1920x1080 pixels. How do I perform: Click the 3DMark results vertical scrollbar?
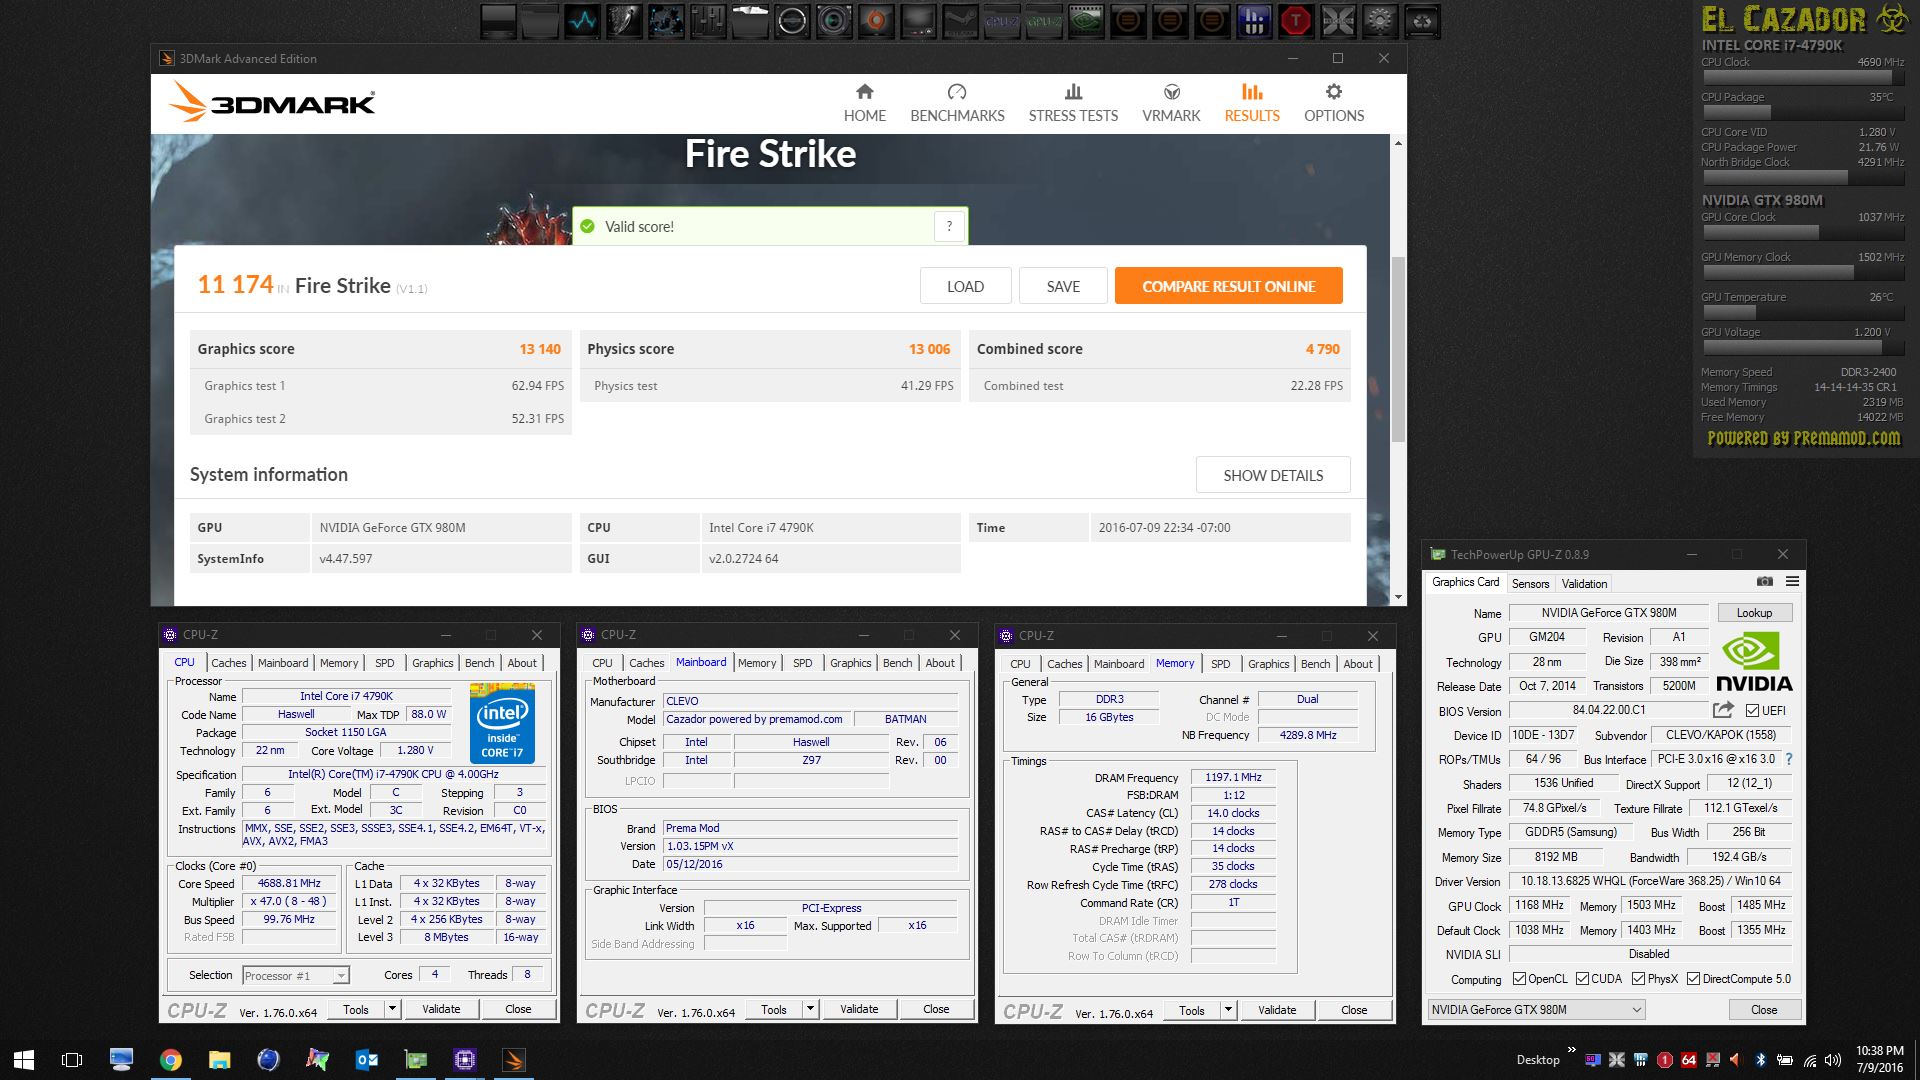(1398, 350)
